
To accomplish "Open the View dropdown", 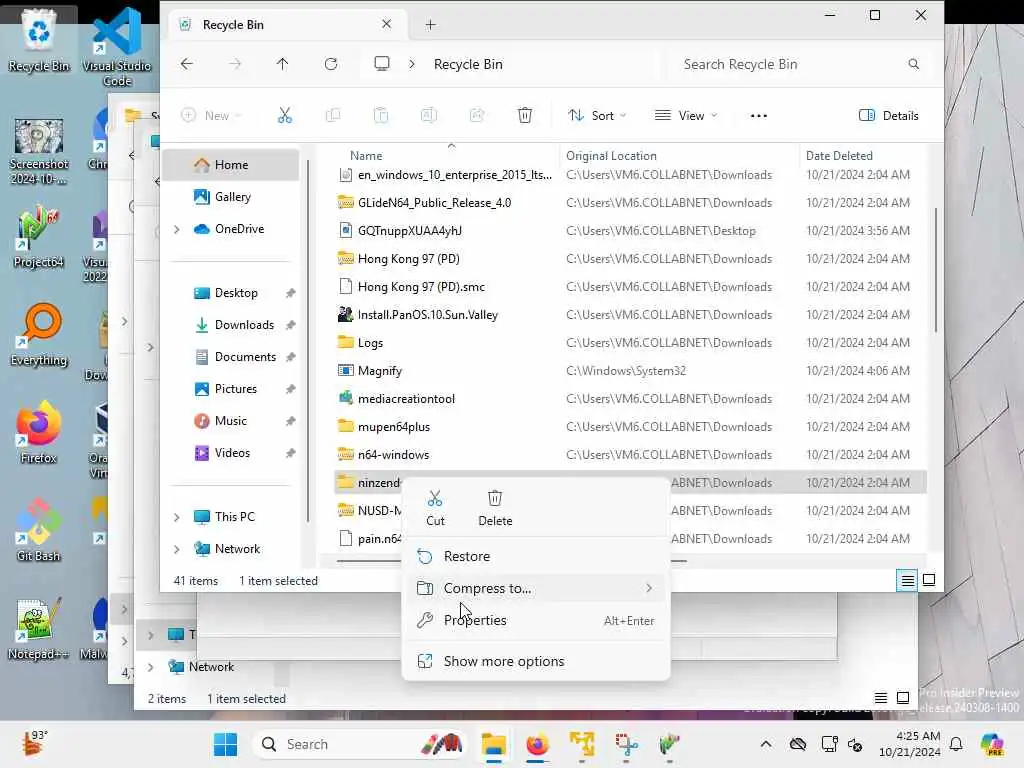I will point(686,116).
